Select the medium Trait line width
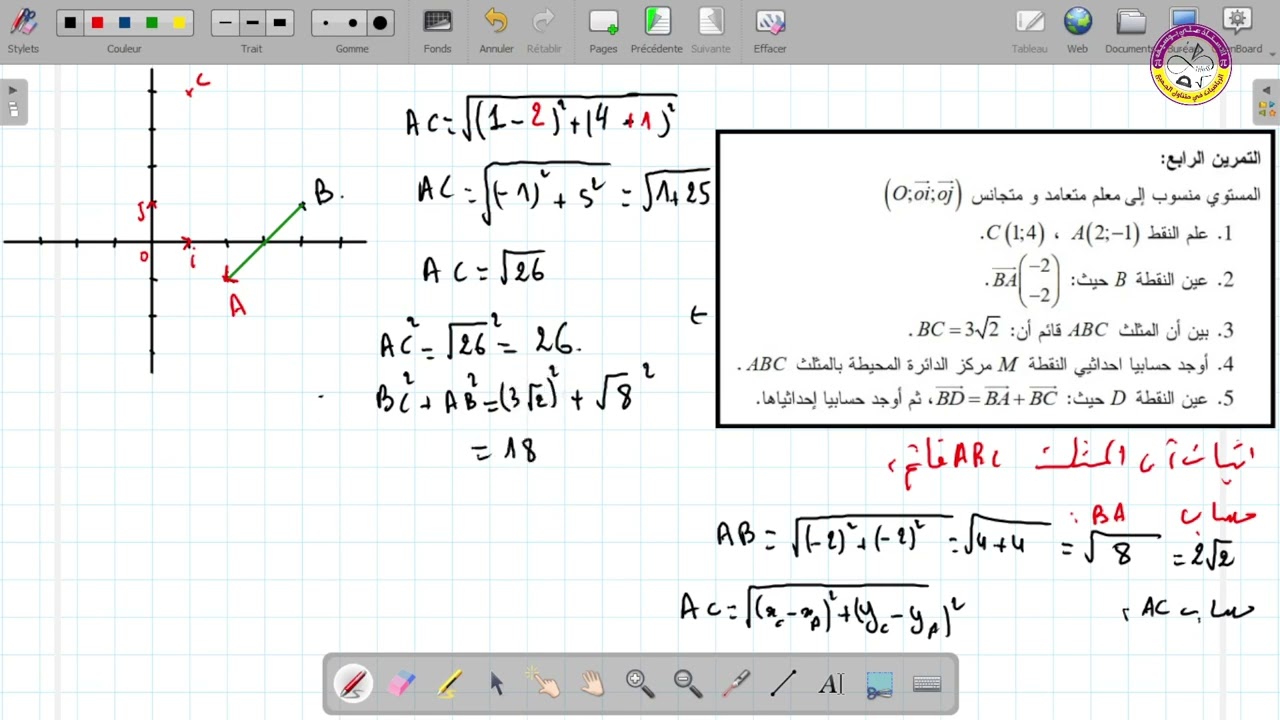 coord(252,23)
